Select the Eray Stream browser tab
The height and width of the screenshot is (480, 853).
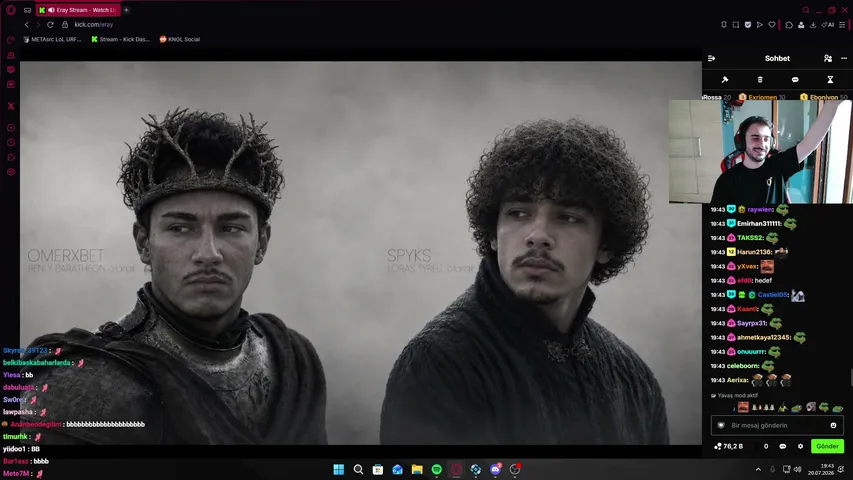tap(79, 10)
